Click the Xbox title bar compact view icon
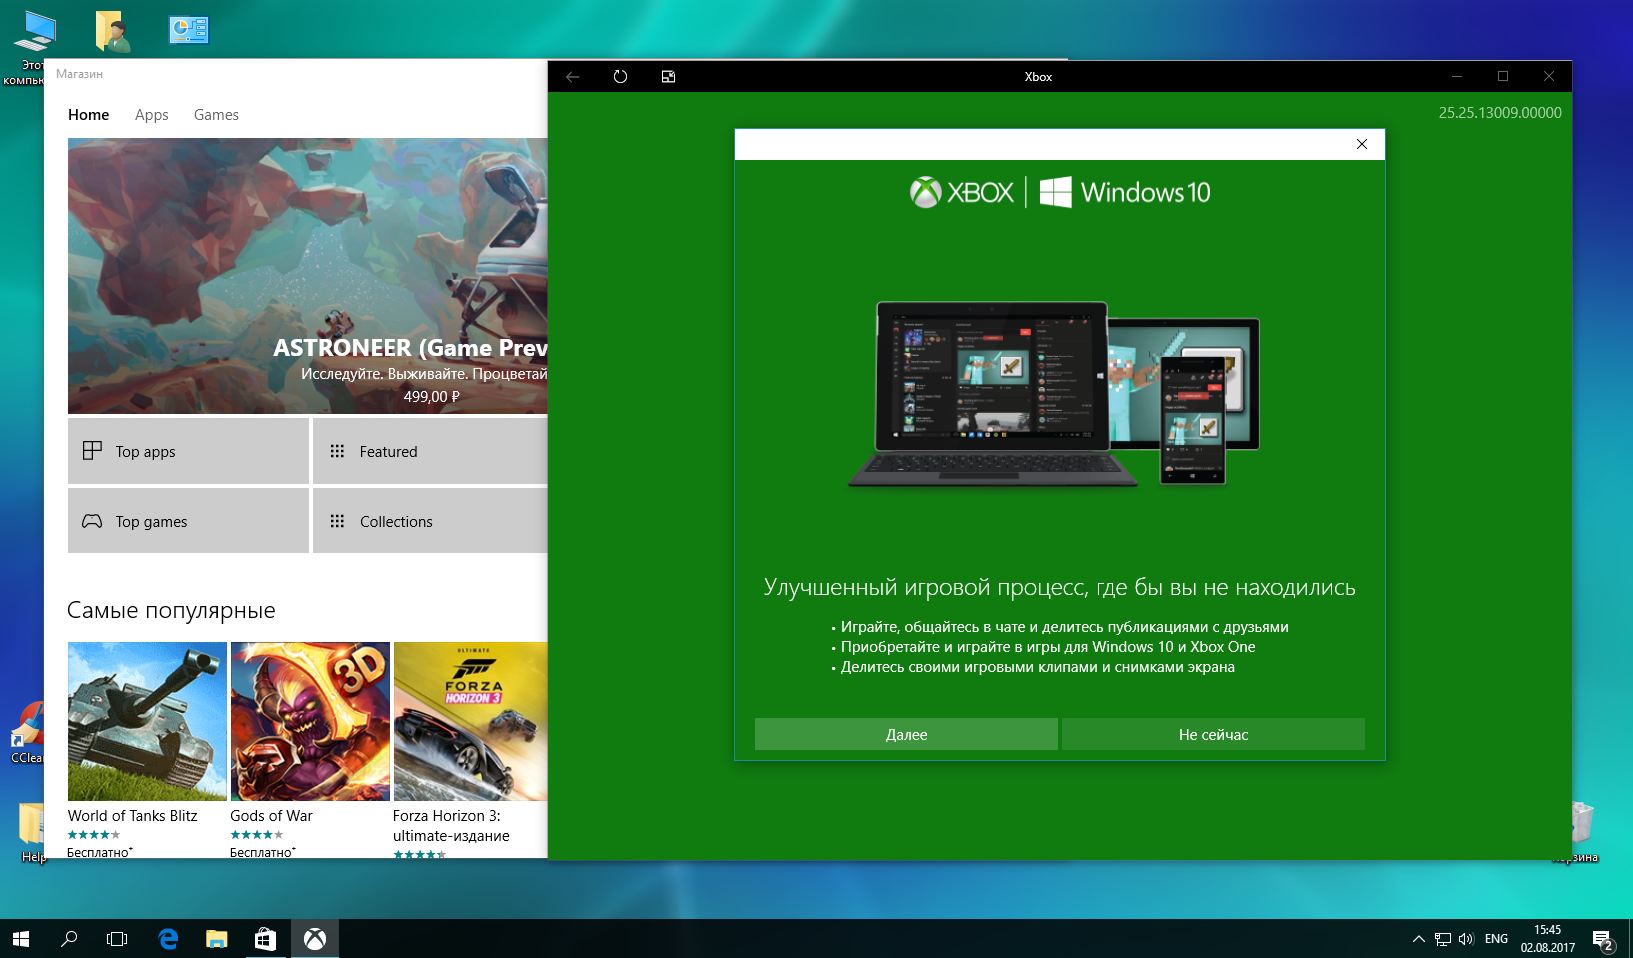Screen dimensions: 1633x958 (x=668, y=77)
